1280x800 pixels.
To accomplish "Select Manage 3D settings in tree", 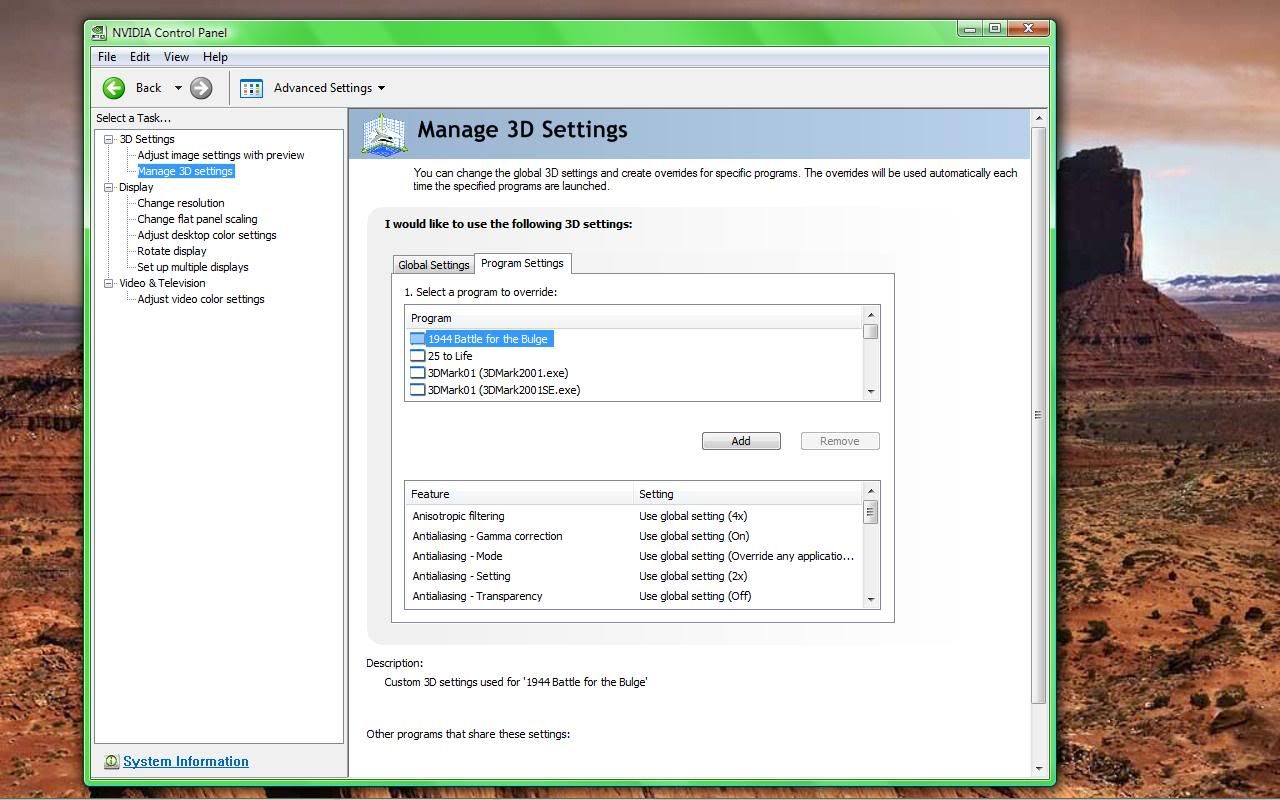I will tap(186, 171).
